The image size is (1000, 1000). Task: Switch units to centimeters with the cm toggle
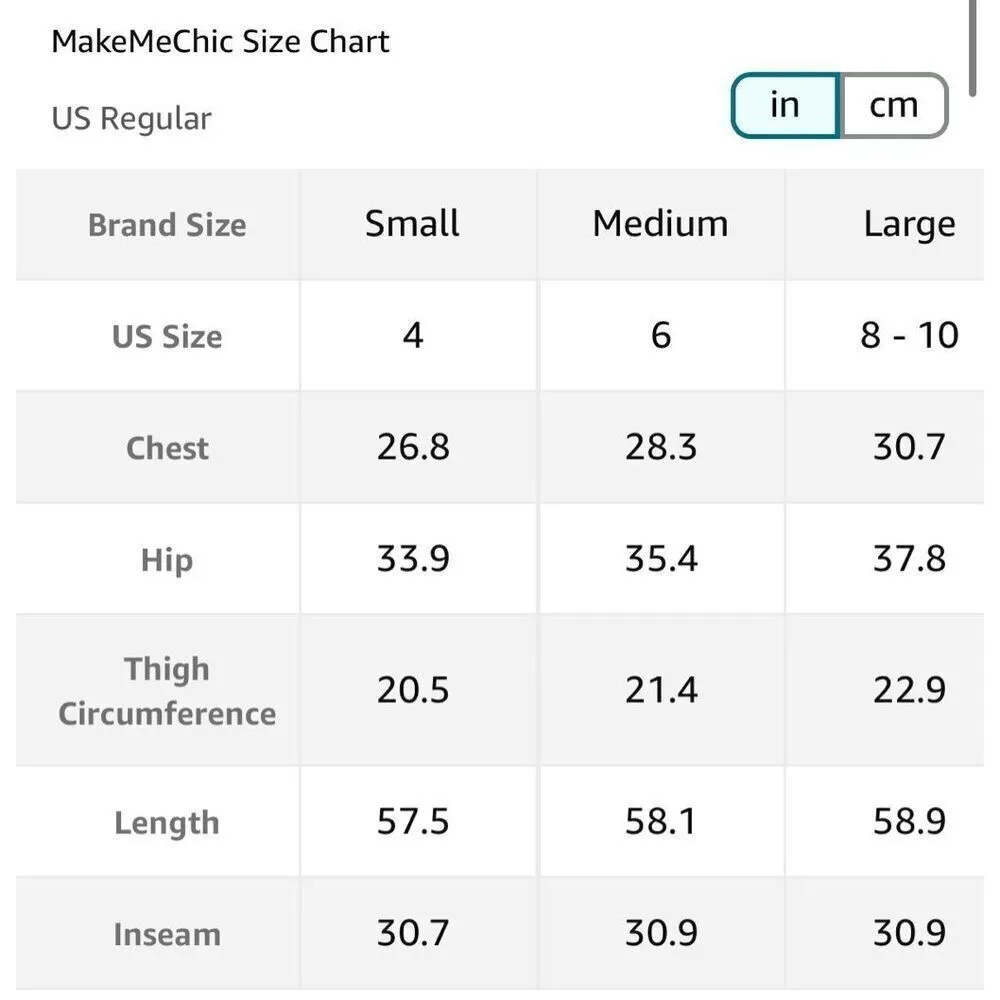pyautogui.click(x=893, y=105)
